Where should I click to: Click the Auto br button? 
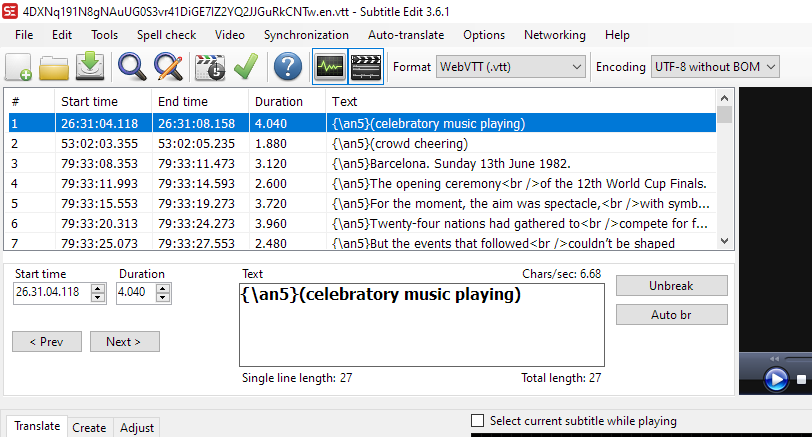[x=671, y=315]
